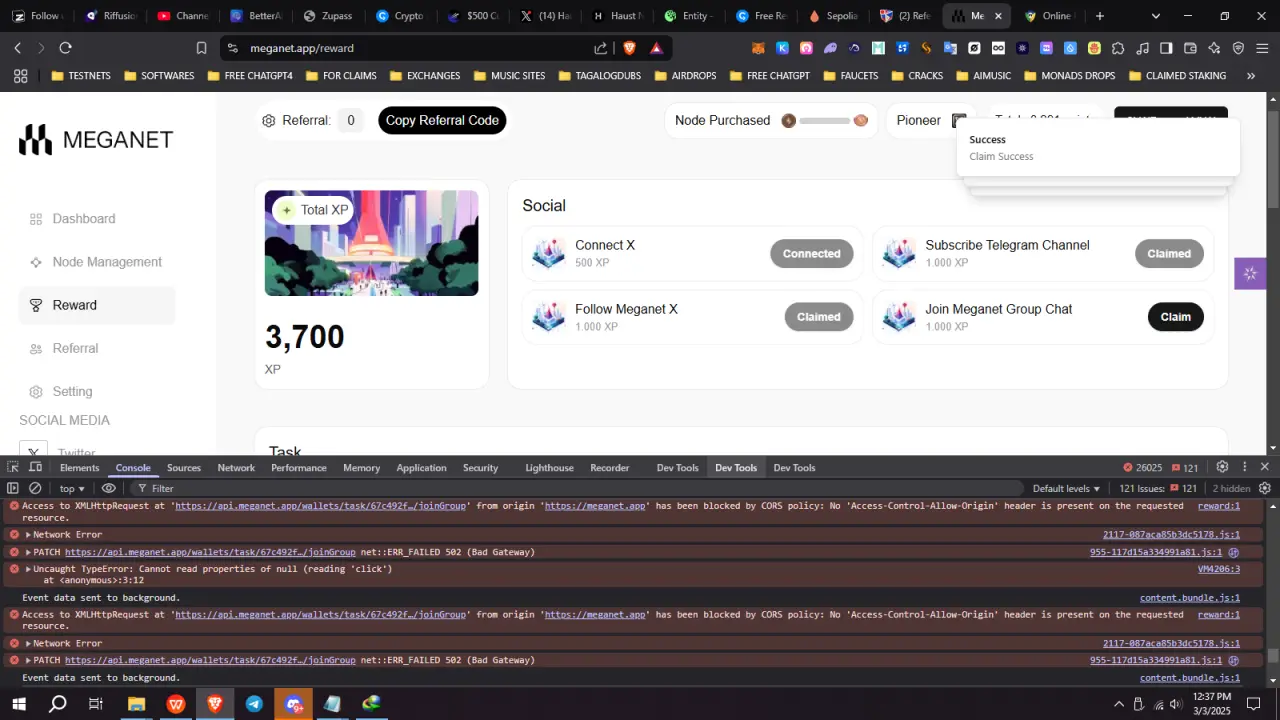Open the Referral sidebar item
This screenshot has height=720, width=1280.
75,348
